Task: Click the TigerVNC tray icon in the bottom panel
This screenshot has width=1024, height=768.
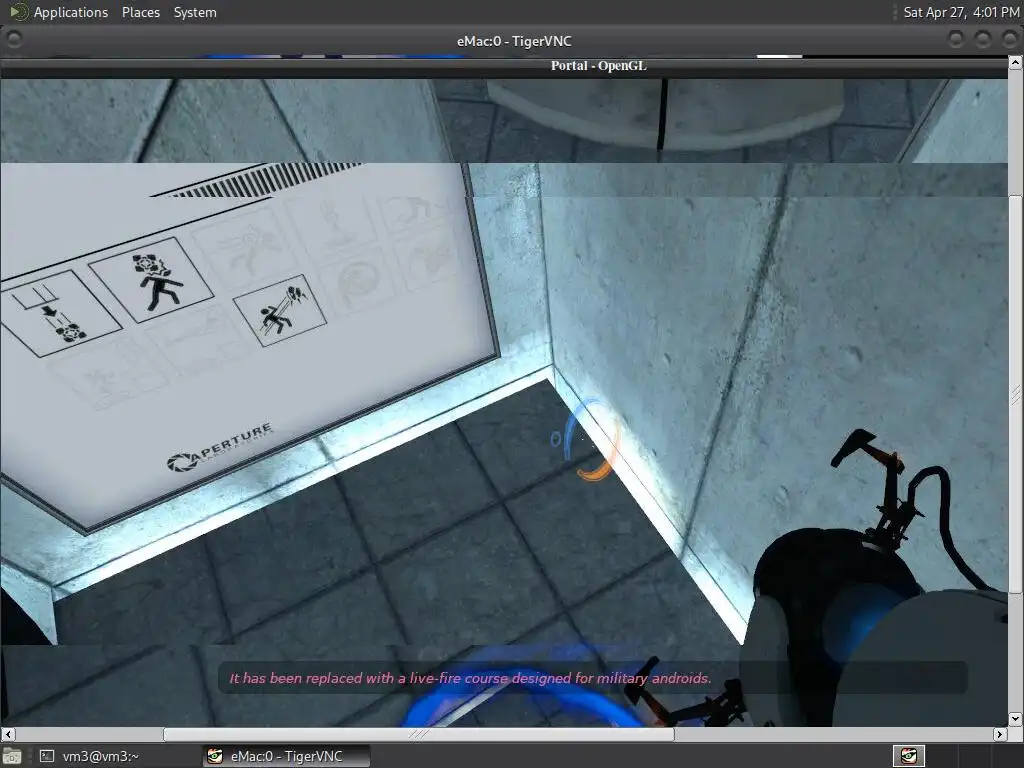Action: point(908,756)
